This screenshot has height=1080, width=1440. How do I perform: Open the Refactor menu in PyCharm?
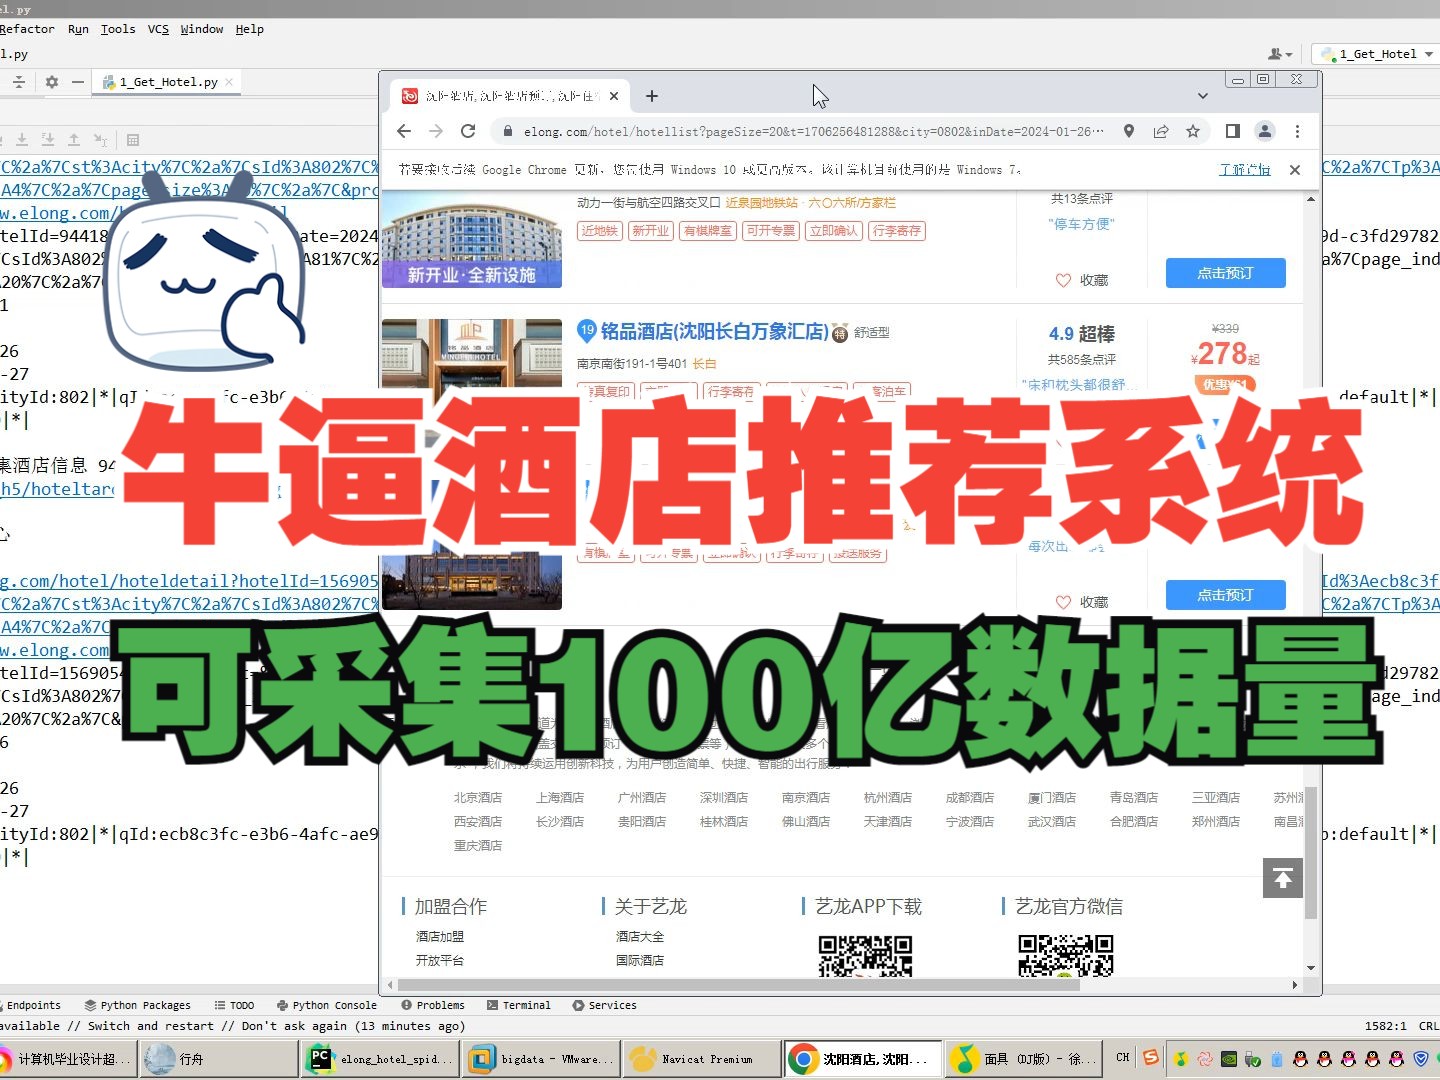pos(27,29)
